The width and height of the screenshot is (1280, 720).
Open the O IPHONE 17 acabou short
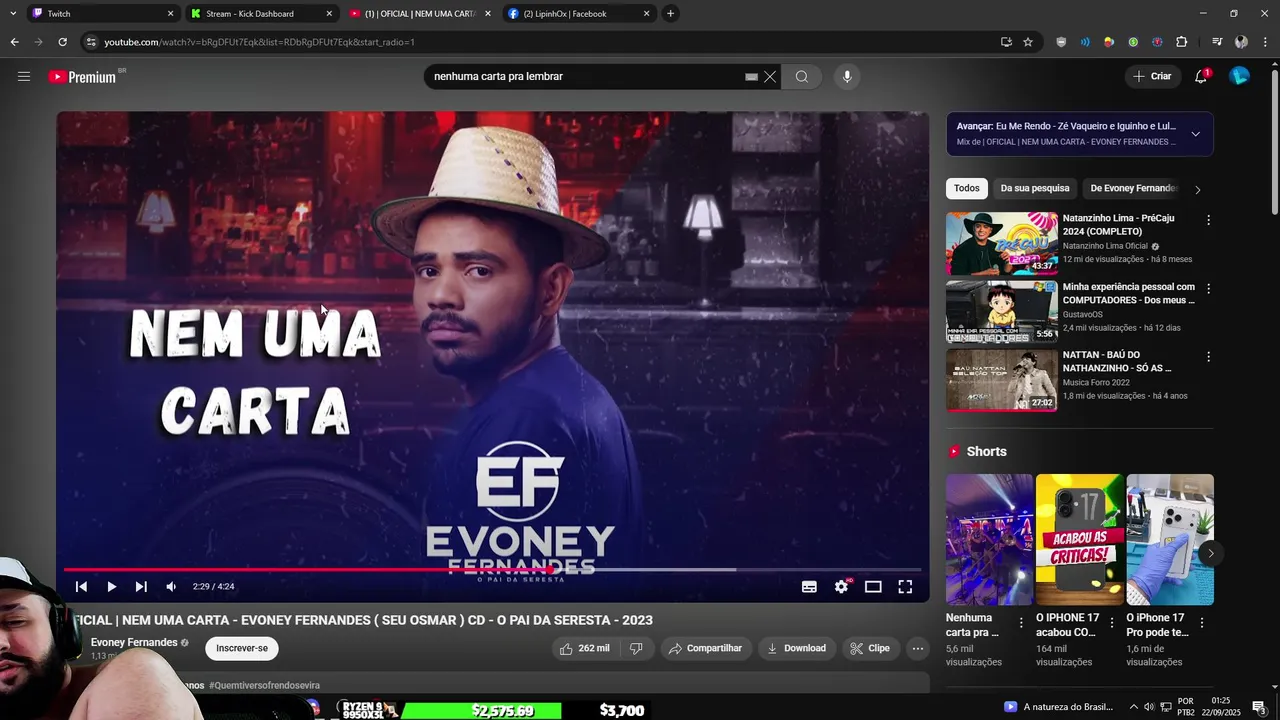coord(1080,540)
